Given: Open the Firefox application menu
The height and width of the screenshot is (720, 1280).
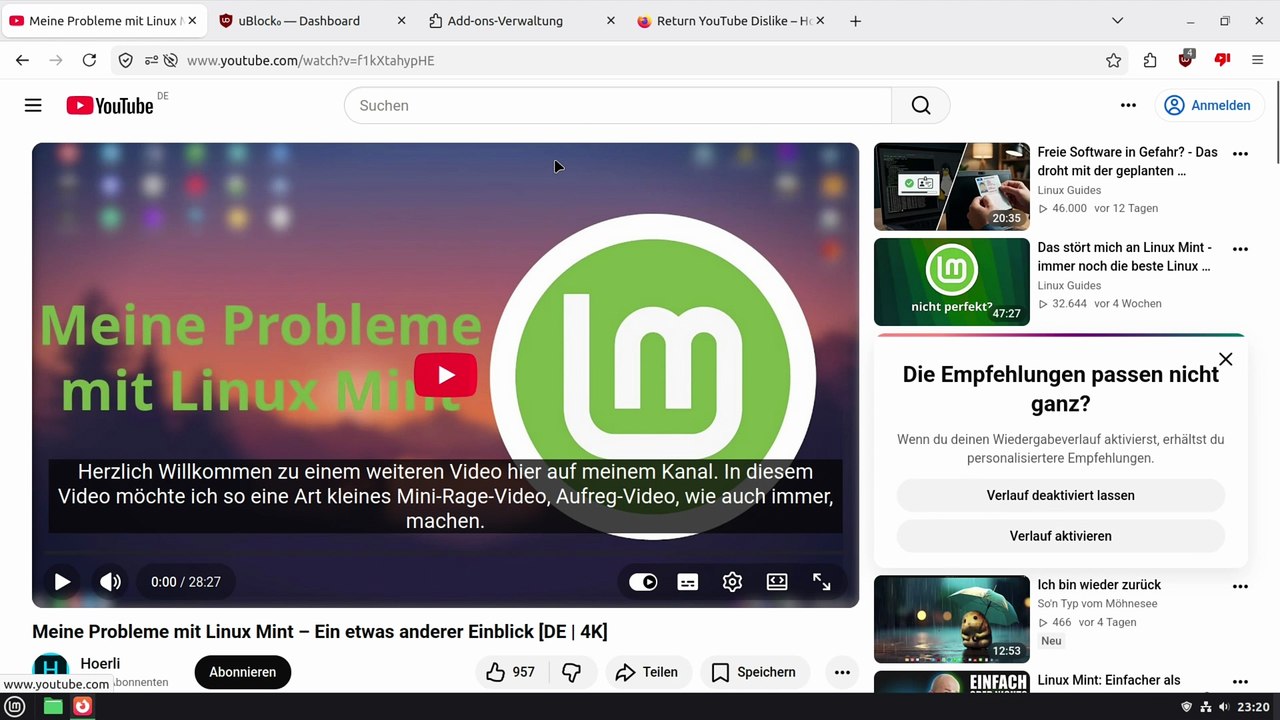Looking at the screenshot, I should click(1258, 60).
